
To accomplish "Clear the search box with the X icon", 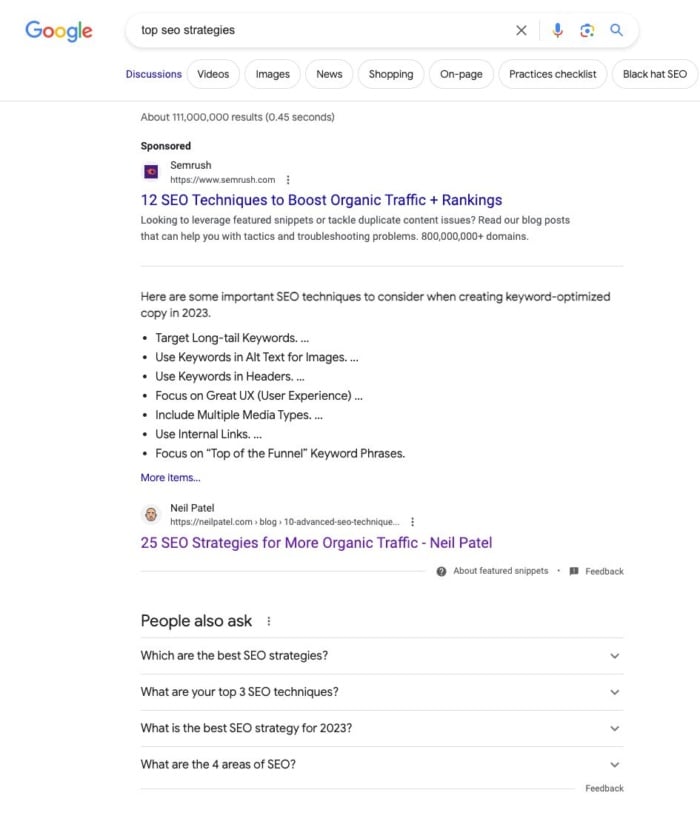I will 521,30.
